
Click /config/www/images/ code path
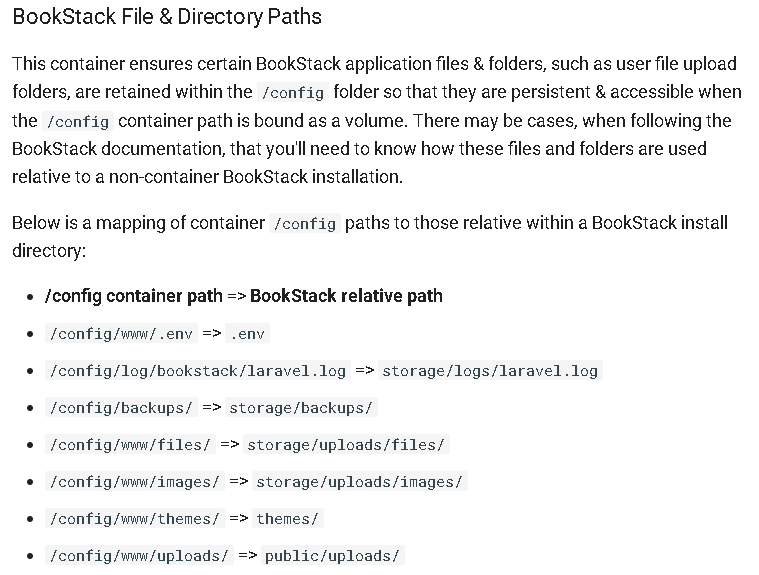coord(135,482)
